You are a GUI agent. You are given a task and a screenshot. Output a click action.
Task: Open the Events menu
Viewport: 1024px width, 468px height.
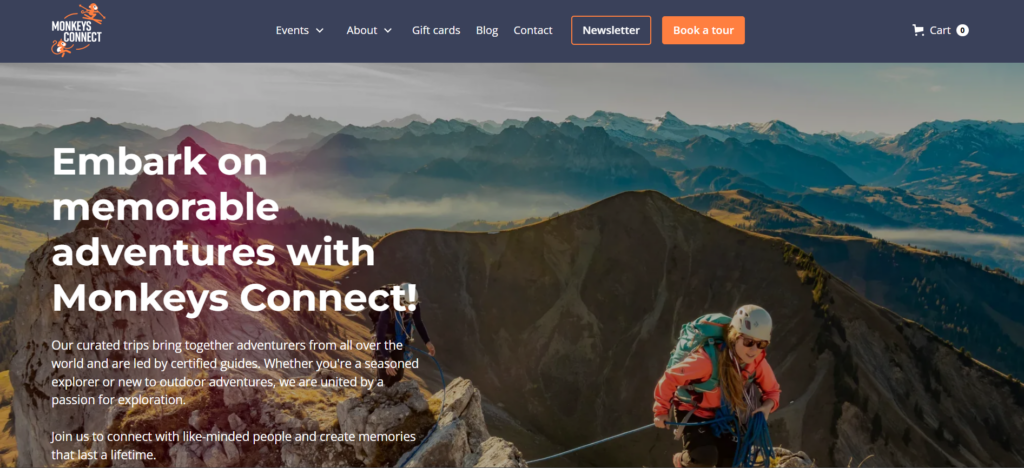292,30
